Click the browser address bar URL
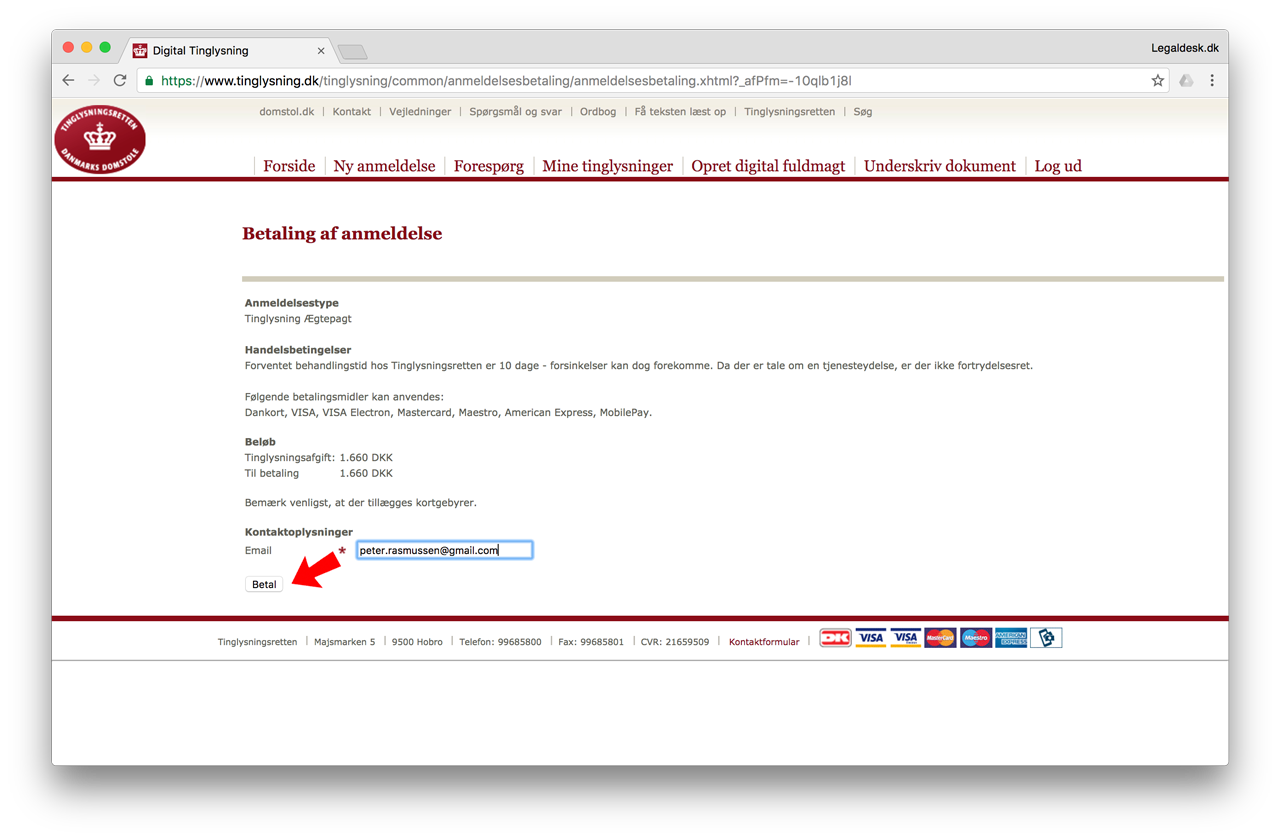The image size is (1280, 839). pyautogui.click(x=505, y=80)
